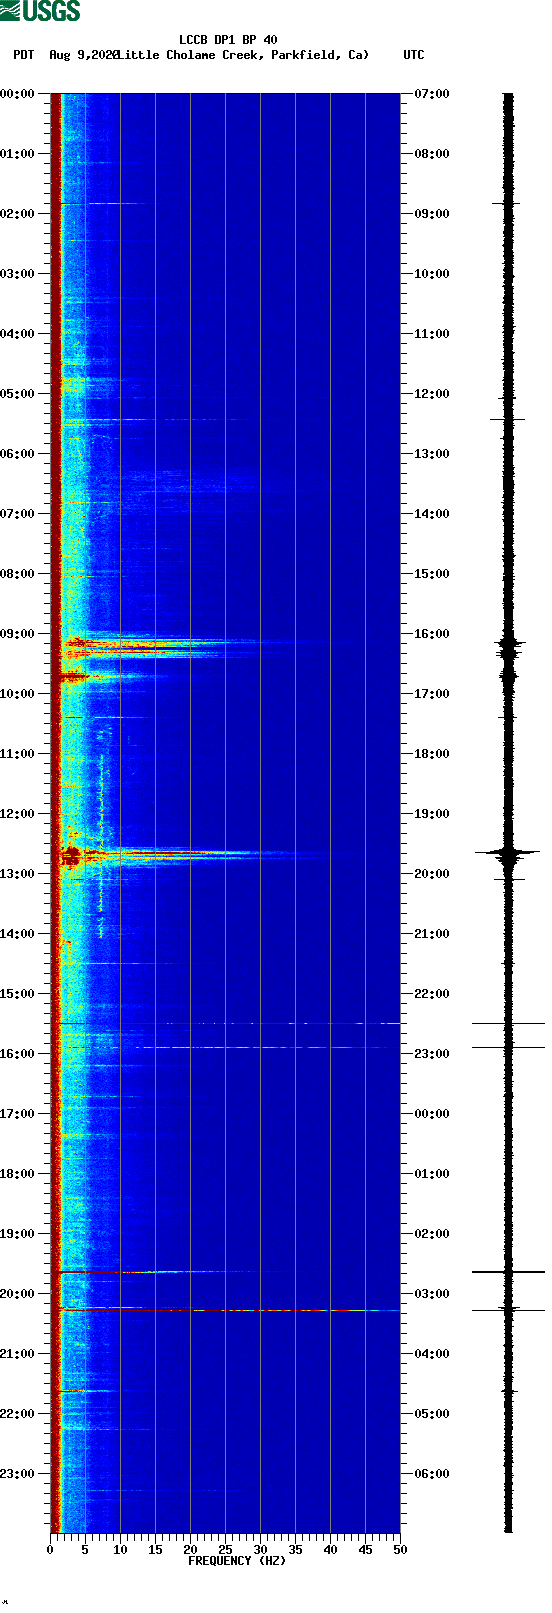The width and height of the screenshot is (552, 1613).
Task: Click the '0' frequency axis tick label
Action: pos(50,1550)
